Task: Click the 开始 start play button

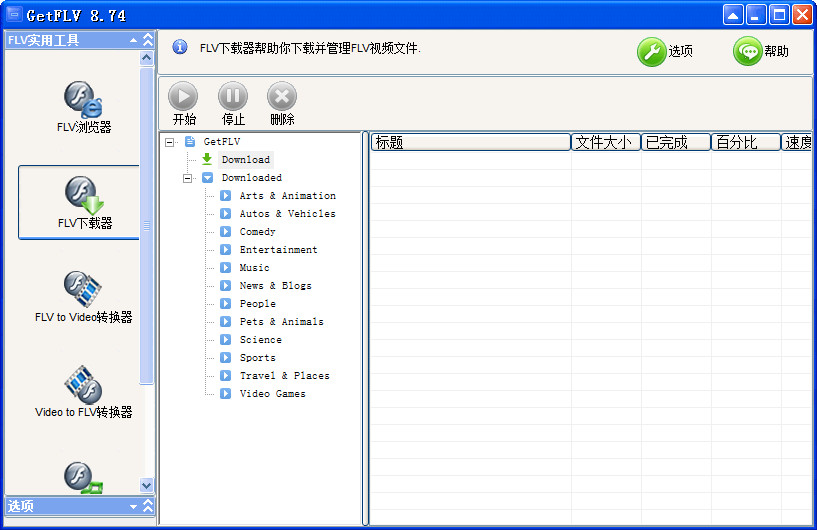Action: coord(183,103)
